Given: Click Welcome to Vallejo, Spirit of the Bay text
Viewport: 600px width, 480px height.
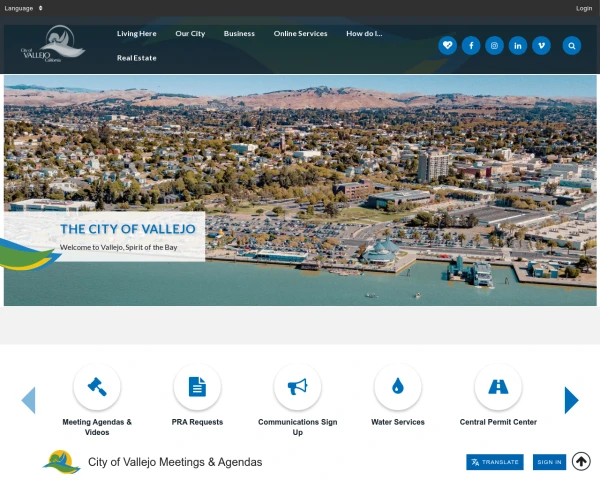Looking at the screenshot, I should pos(118,247).
